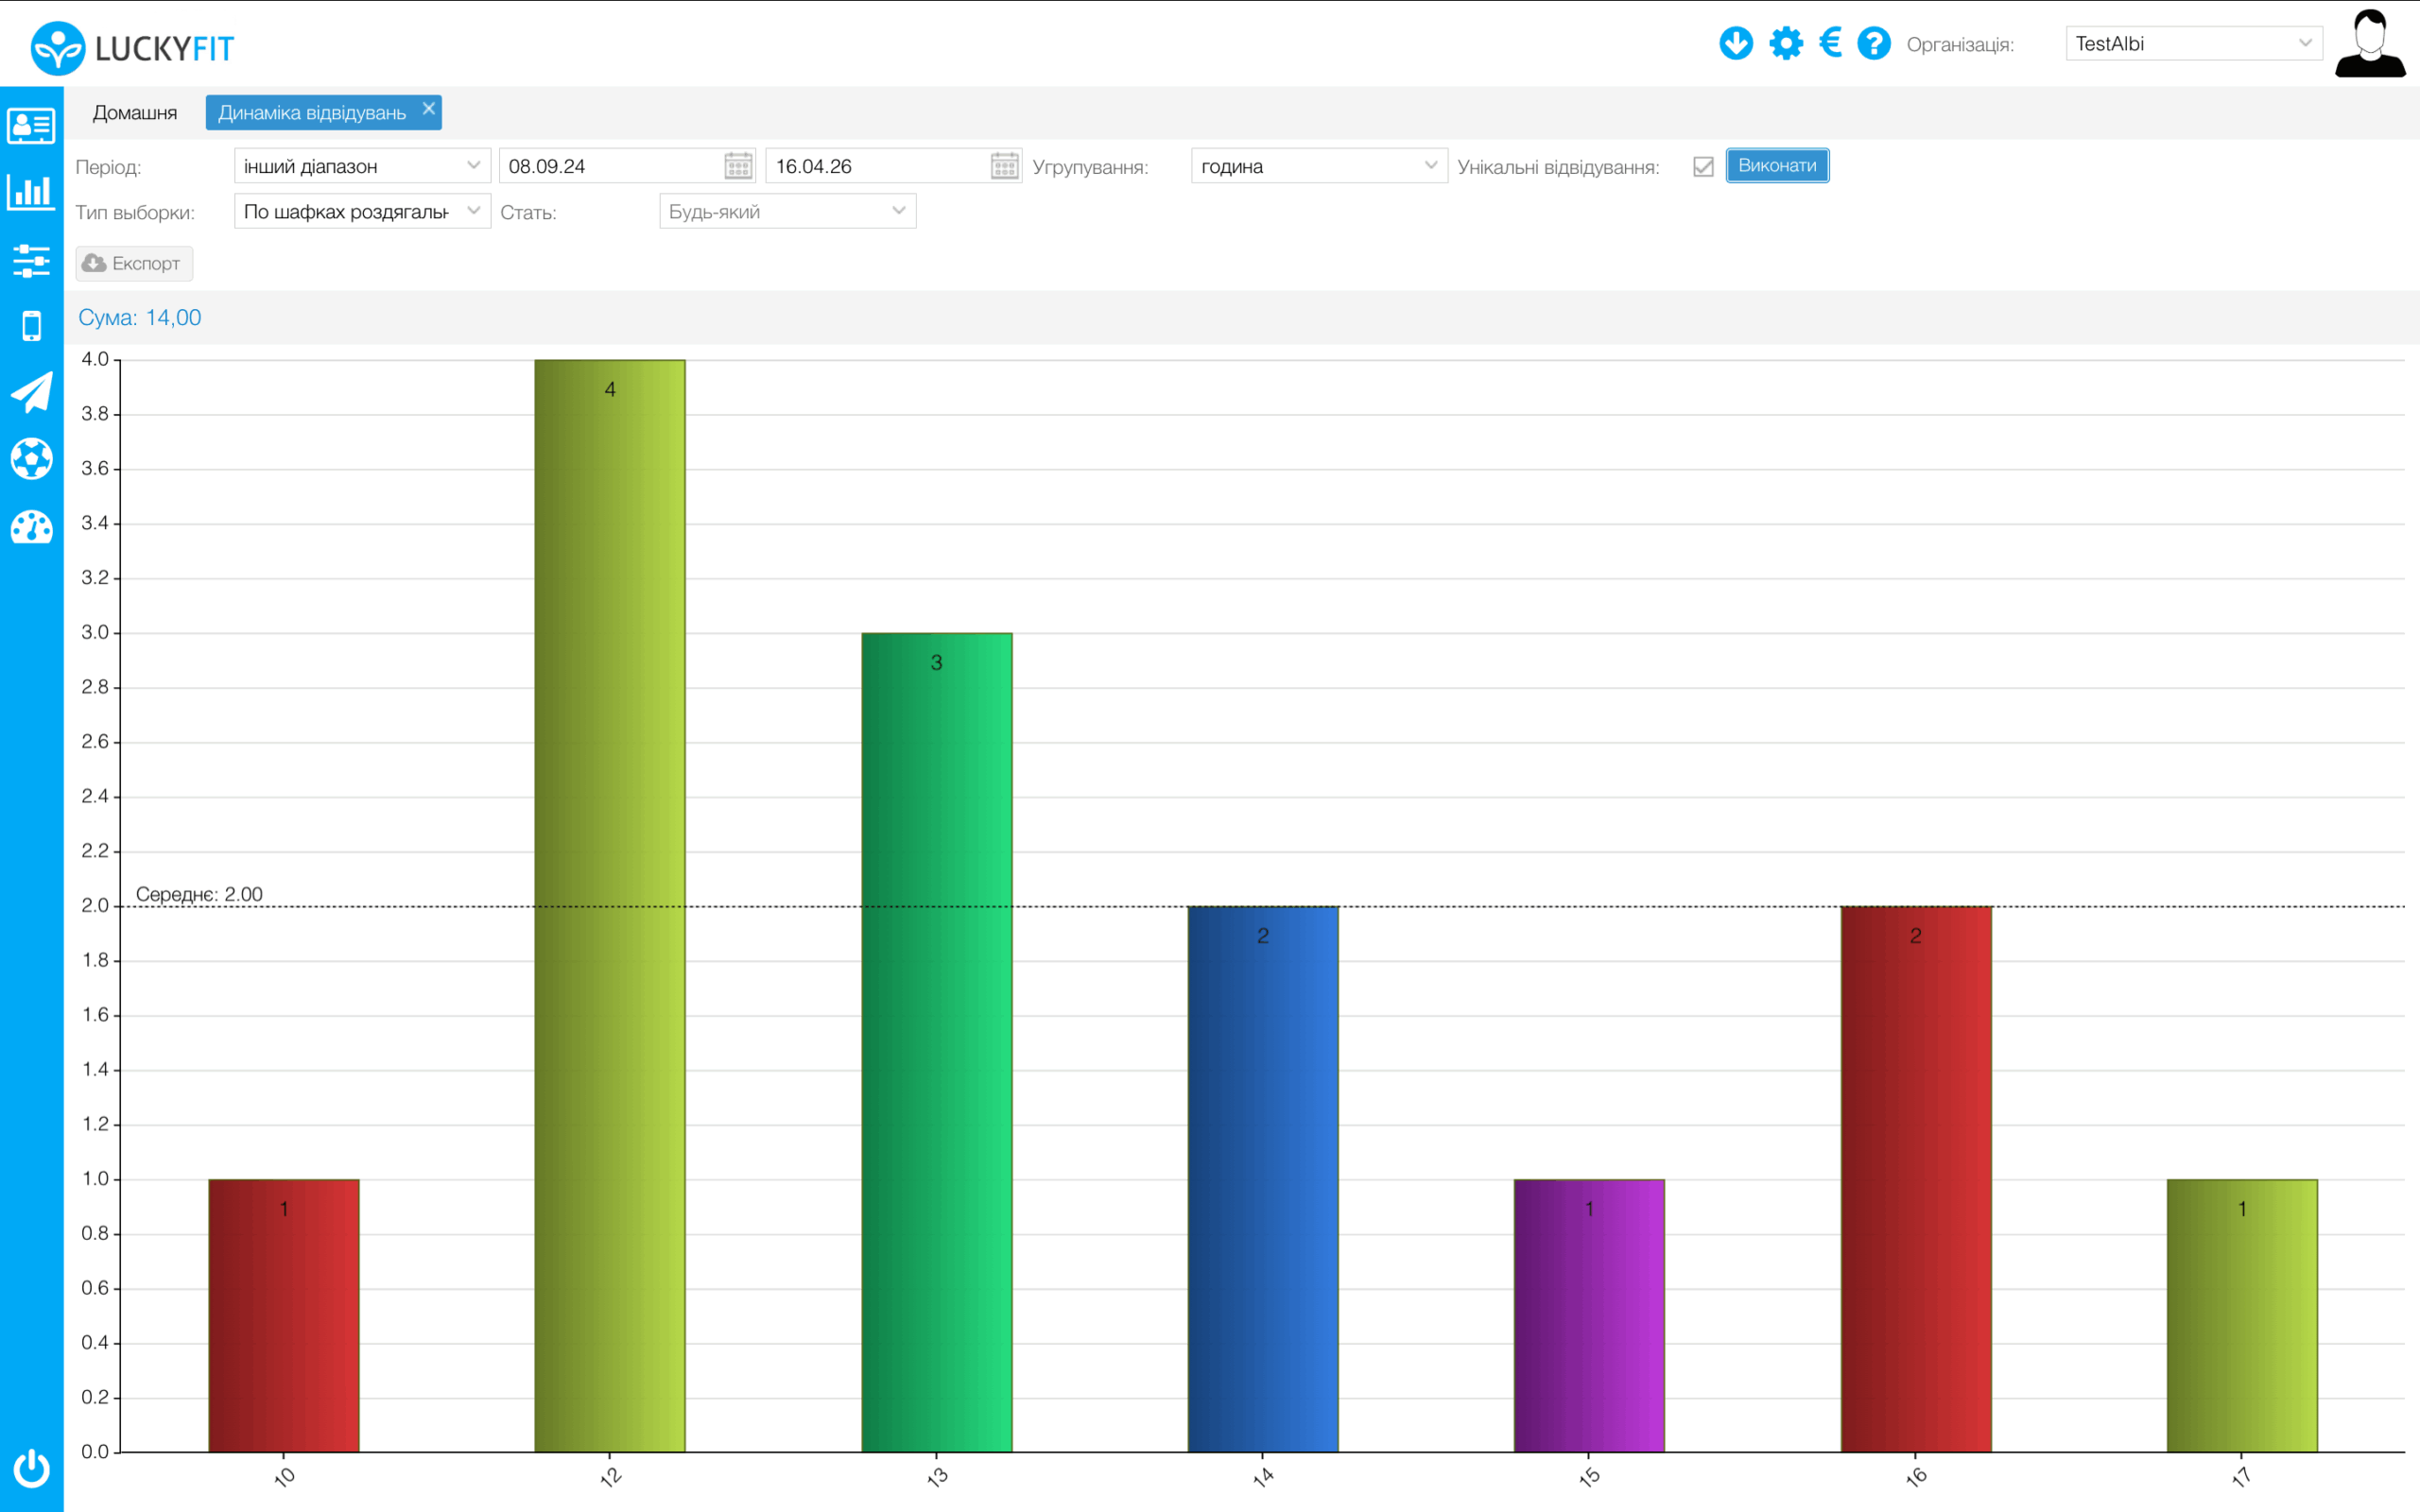Expand the Період dropdown
Screen dimensions: 2420x1512
pos(362,166)
